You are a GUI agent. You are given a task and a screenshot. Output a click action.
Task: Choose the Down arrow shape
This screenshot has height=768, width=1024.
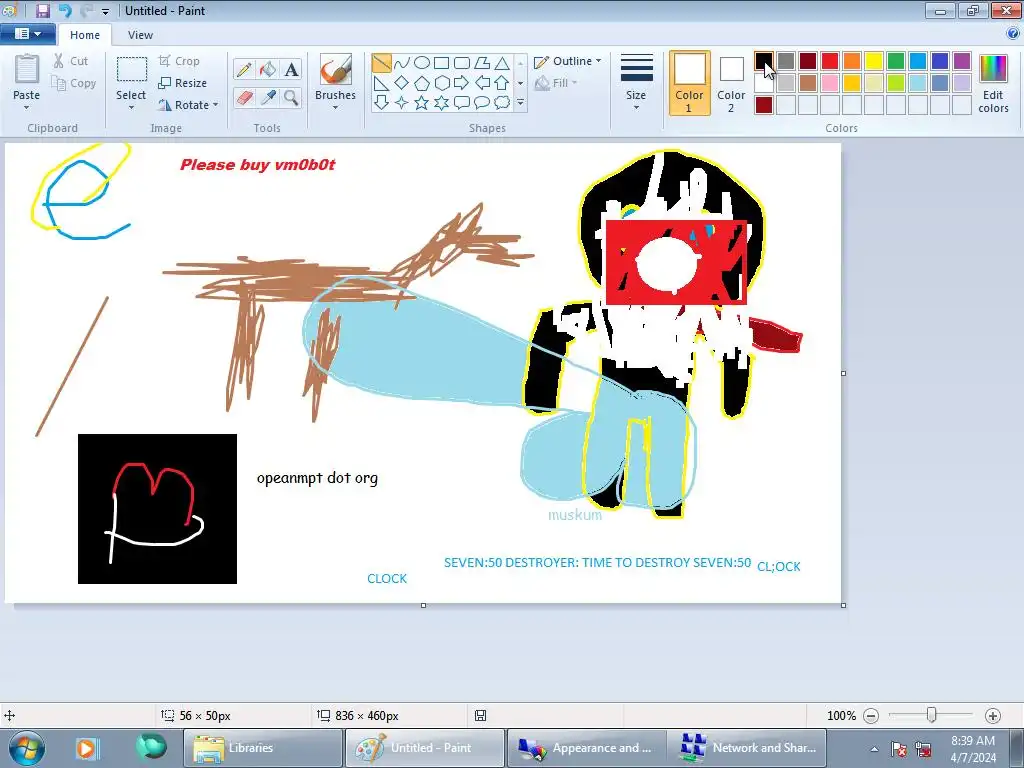coord(381,103)
